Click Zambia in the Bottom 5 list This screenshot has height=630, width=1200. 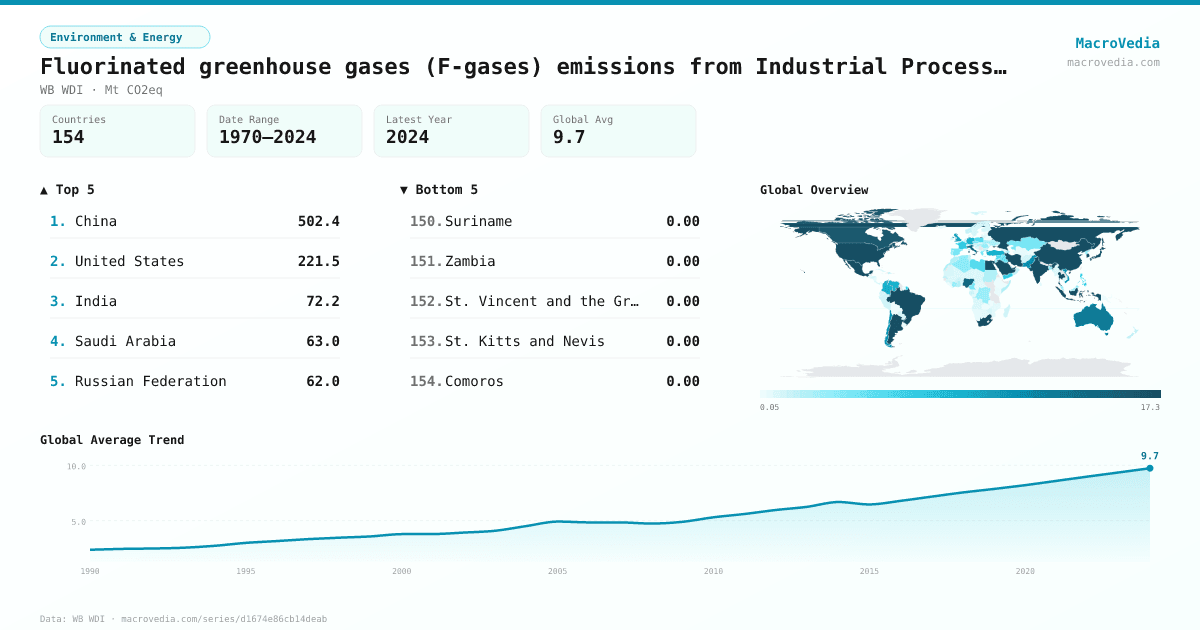click(470, 261)
